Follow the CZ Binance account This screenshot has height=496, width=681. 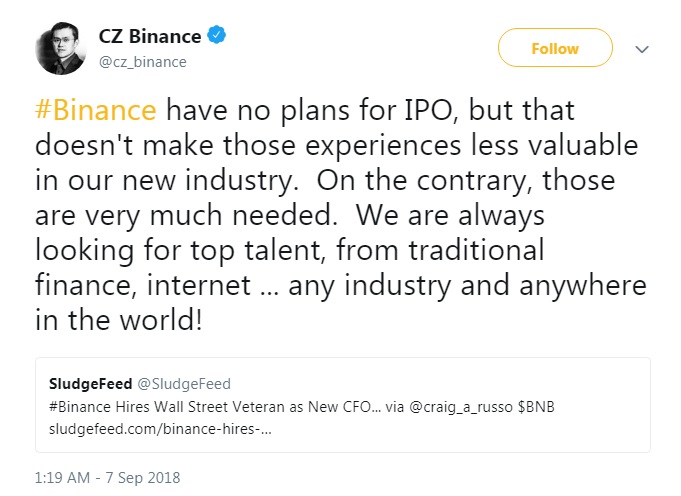[555, 48]
